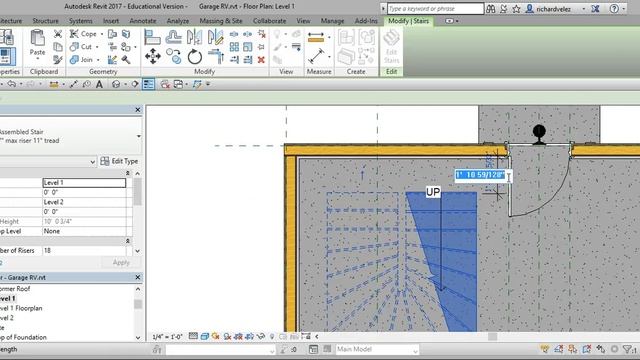The width and height of the screenshot is (640, 360).
Task: Click the Close Hidden Windows icon
Action: (165, 84)
